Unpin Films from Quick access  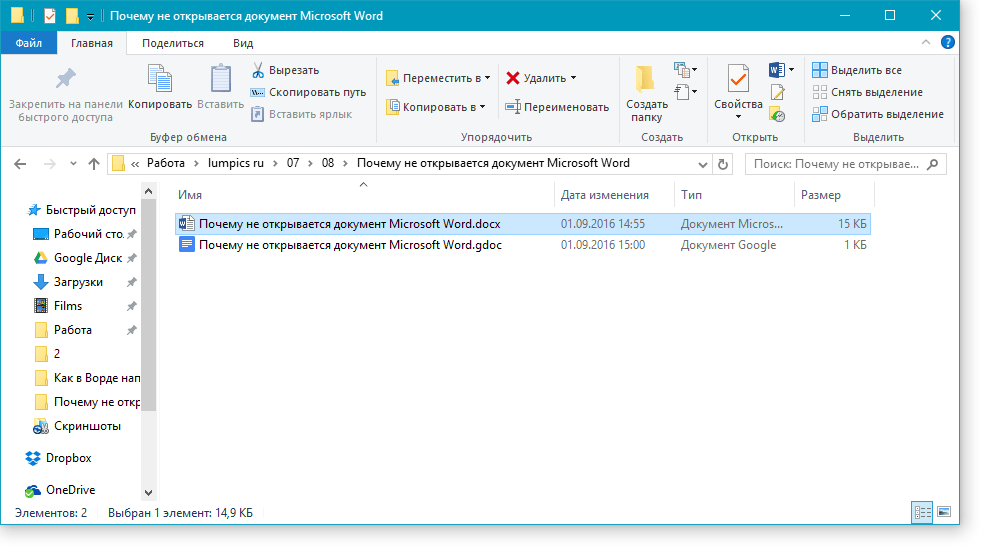[131, 306]
